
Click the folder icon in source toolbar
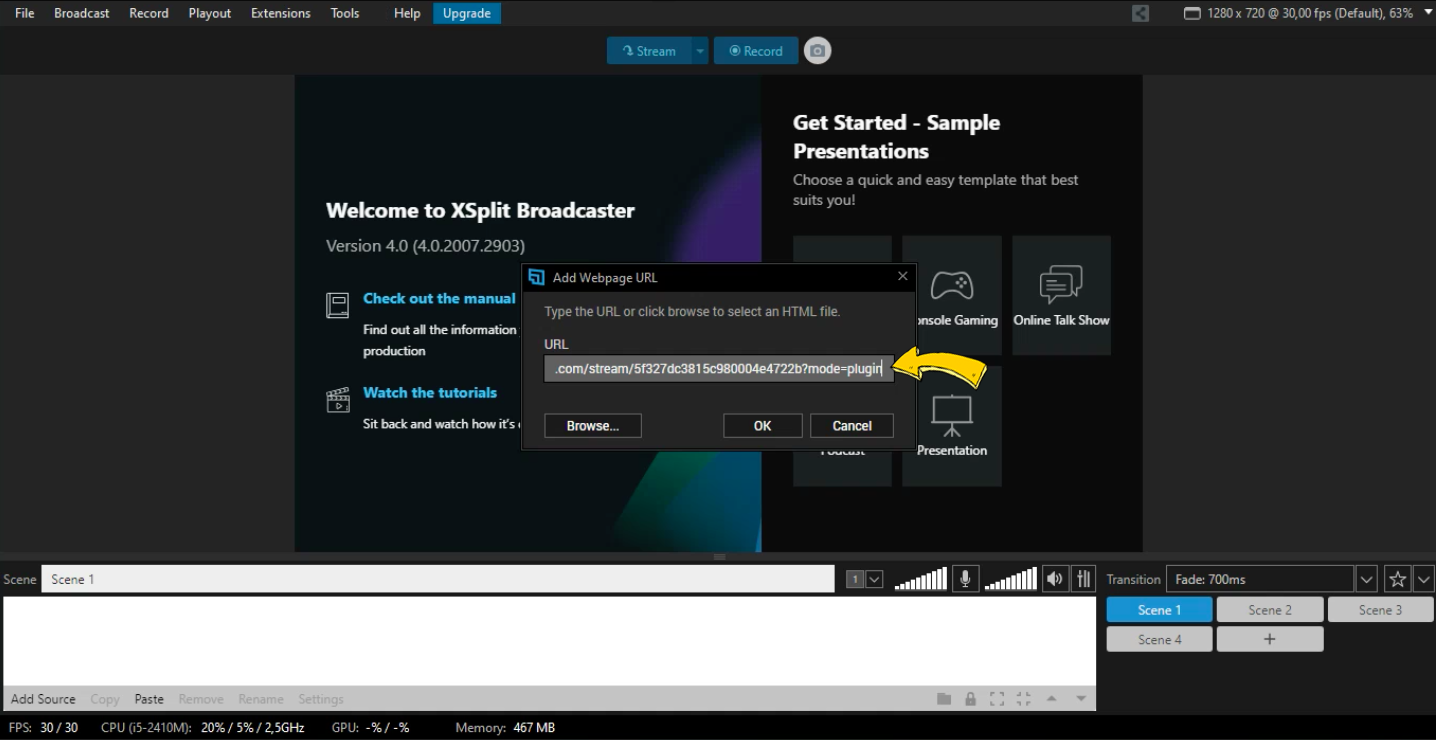coord(944,699)
